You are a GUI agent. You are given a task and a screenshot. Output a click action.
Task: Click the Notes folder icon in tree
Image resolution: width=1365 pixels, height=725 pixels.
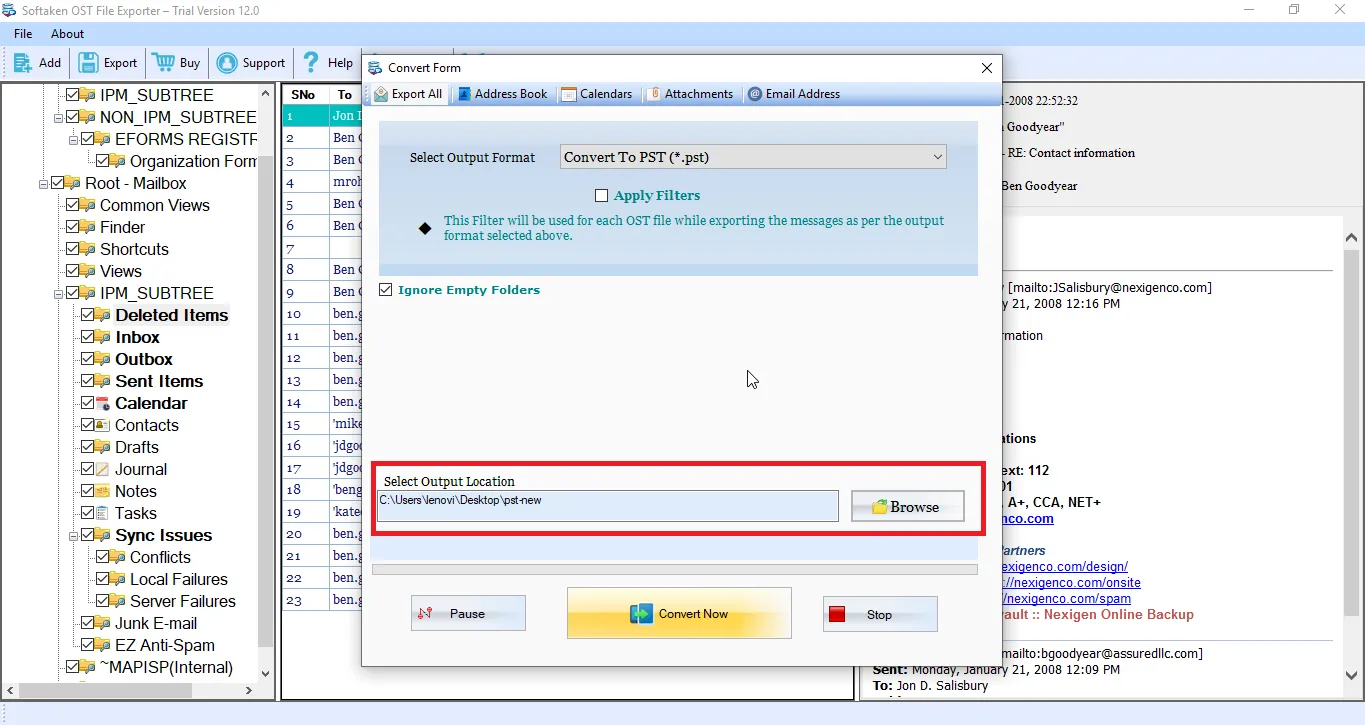tap(104, 491)
